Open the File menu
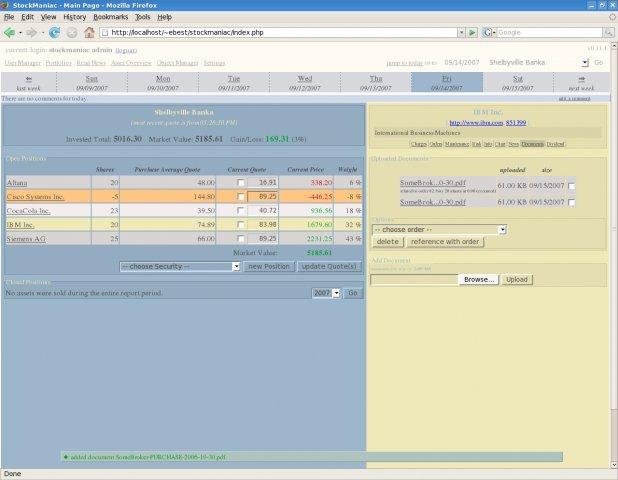618x480 pixels. click(x=9, y=17)
